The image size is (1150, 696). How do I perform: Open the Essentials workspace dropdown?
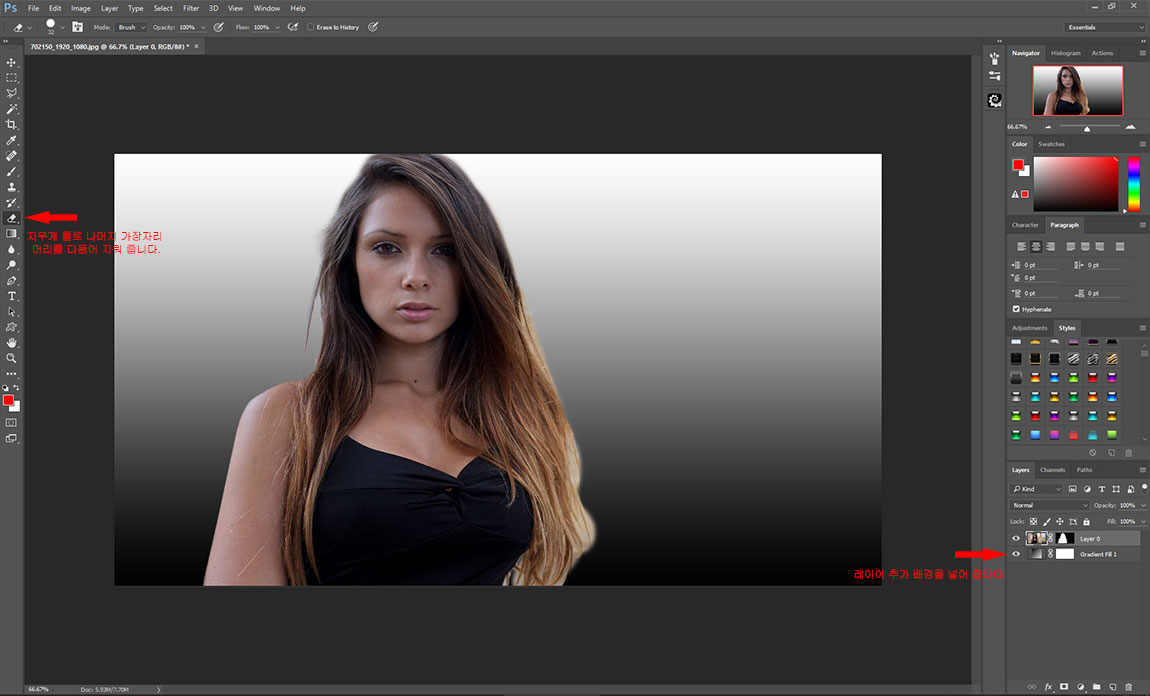[x=1105, y=27]
